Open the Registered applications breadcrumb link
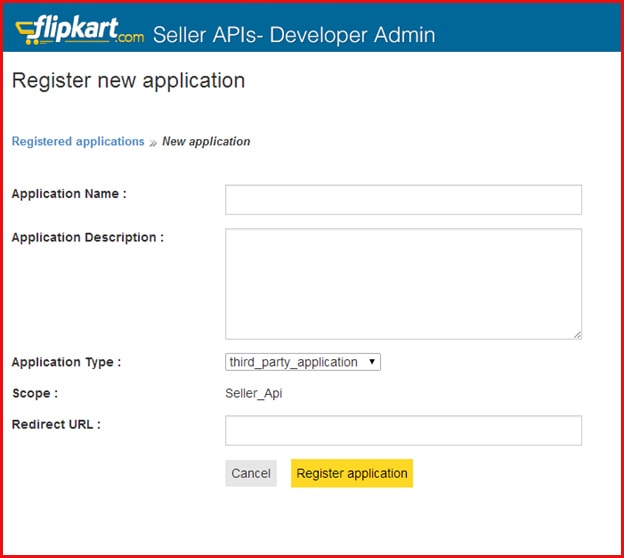The image size is (624, 558). pos(78,141)
